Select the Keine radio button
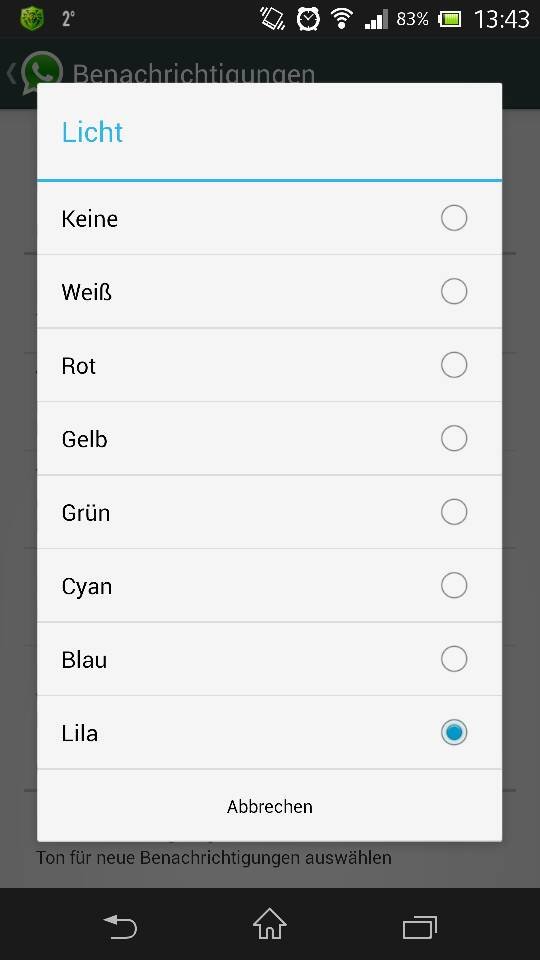This screenshot has height=960, width=540. pyautogui.click(x=454, y=218)
